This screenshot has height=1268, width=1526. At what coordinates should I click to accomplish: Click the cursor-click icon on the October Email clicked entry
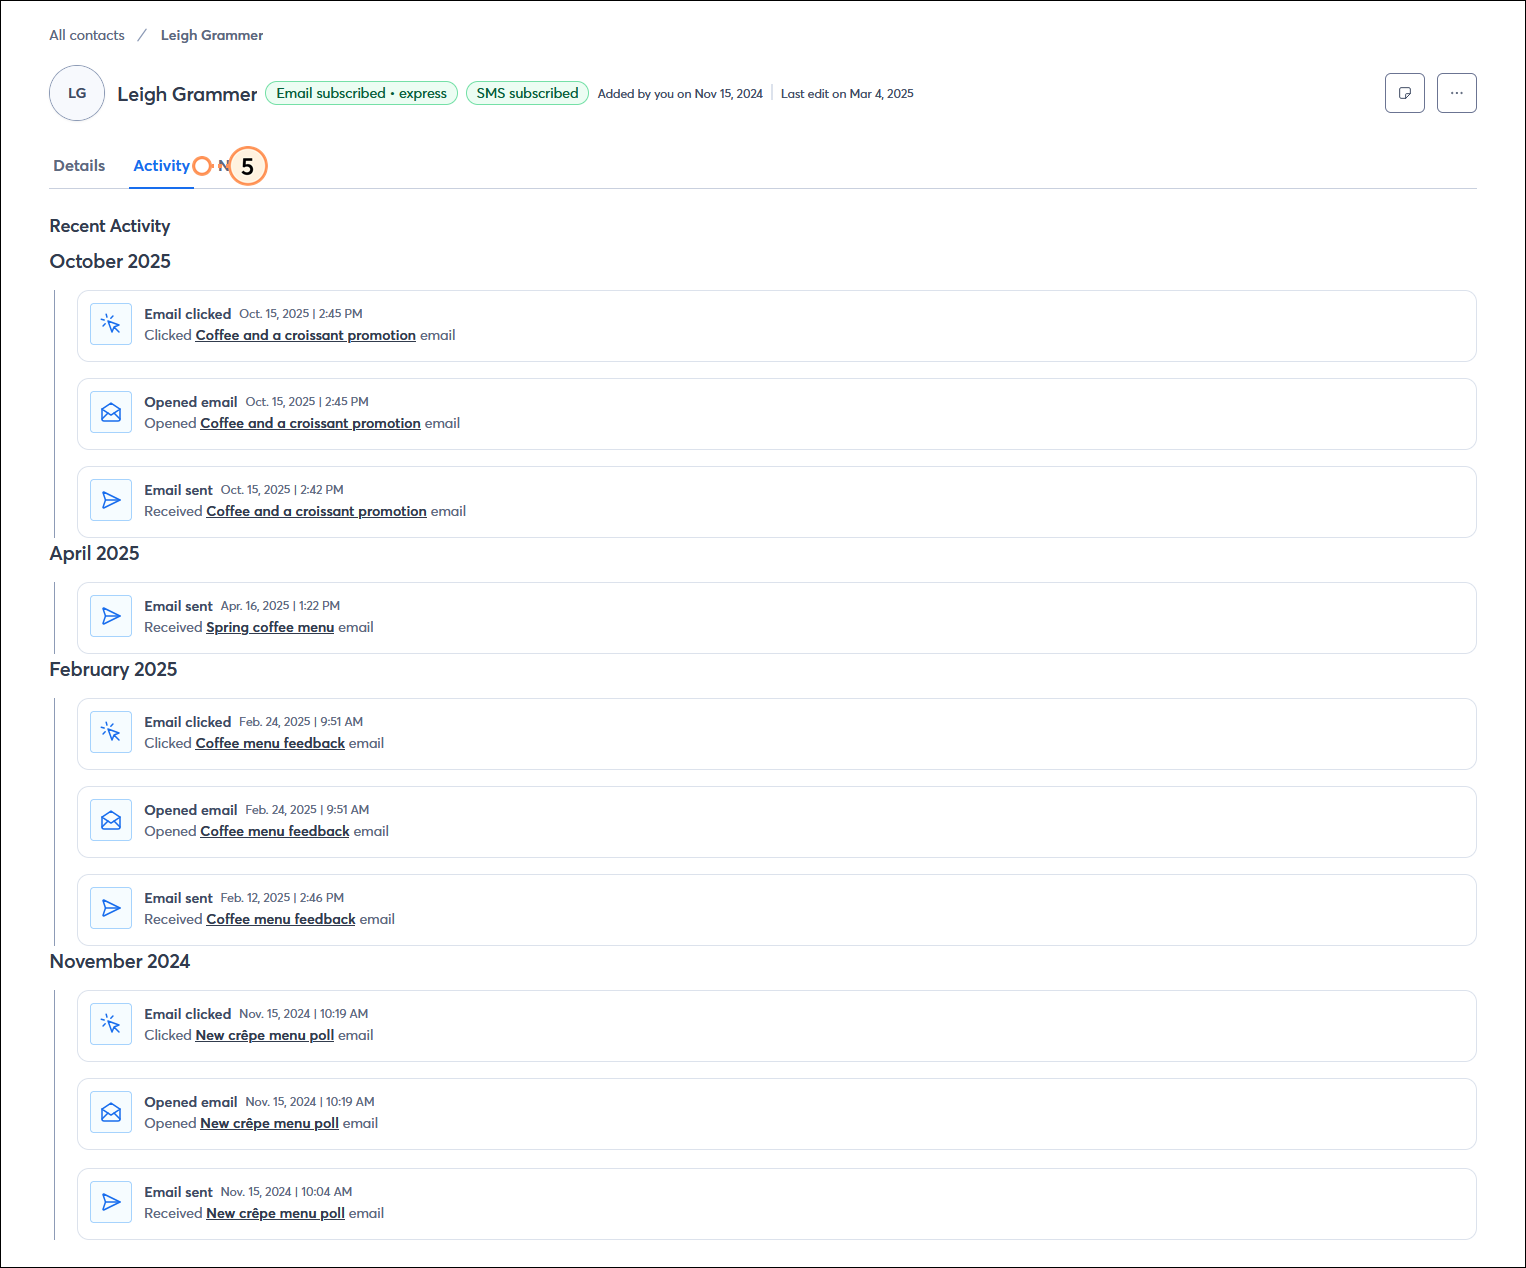click(x=110, y=324)
